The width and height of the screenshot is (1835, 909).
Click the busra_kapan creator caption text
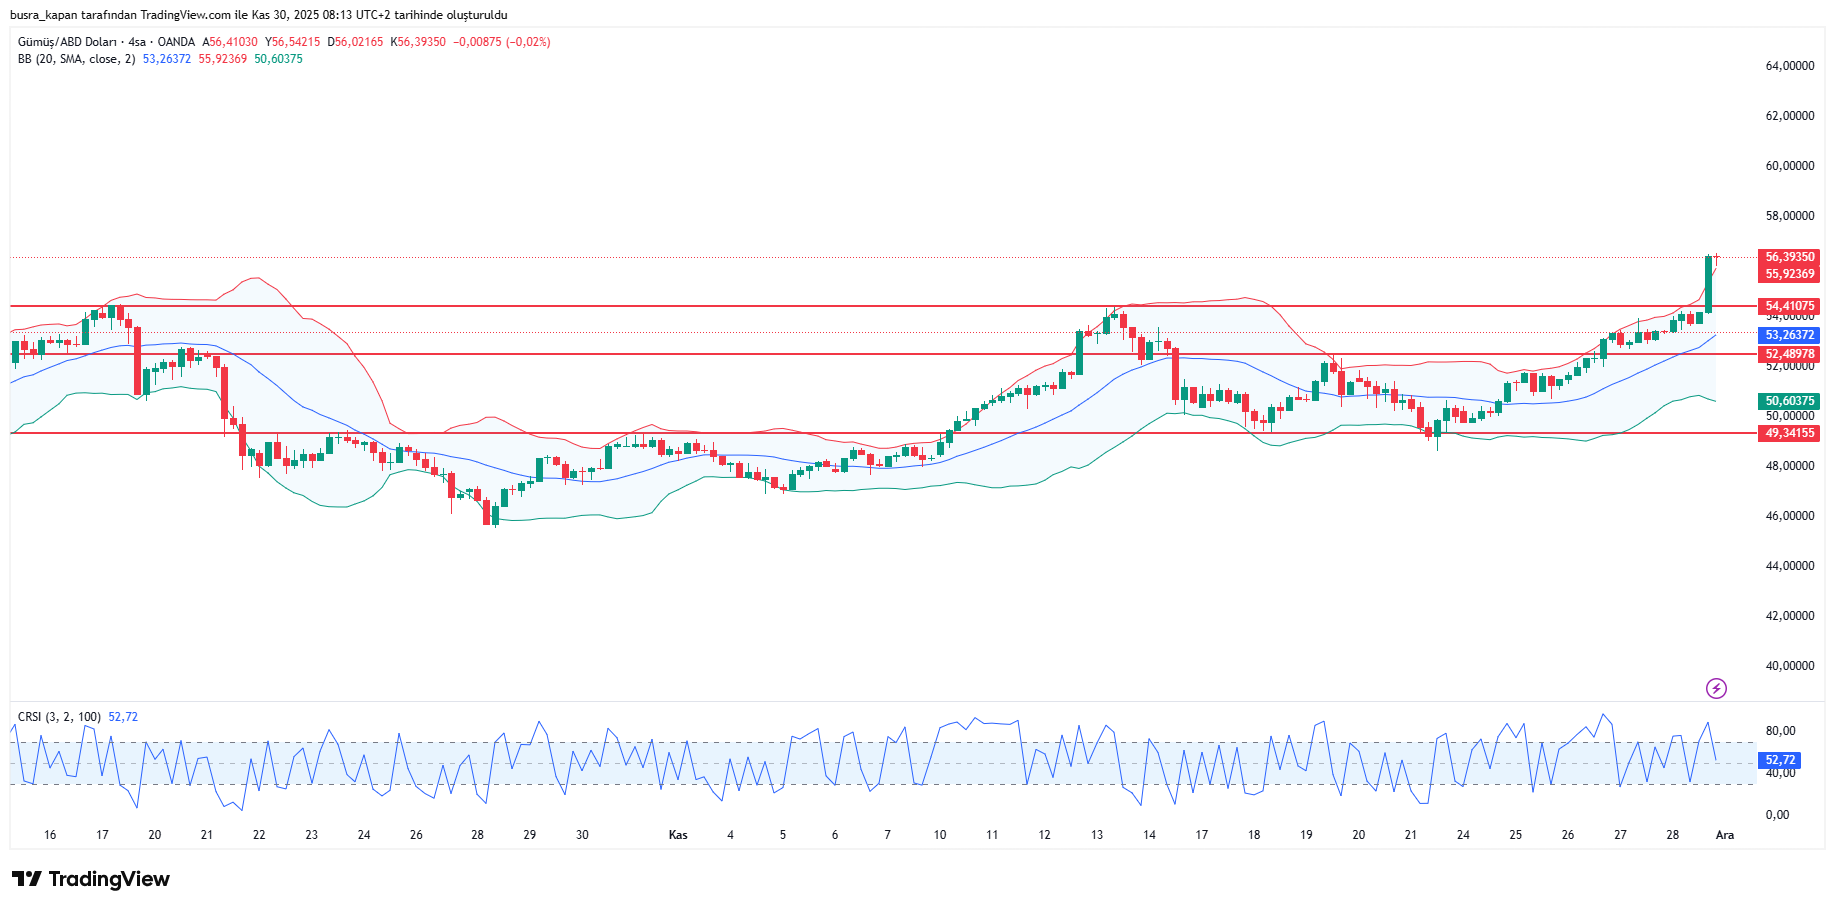click(x=258, y=15)
